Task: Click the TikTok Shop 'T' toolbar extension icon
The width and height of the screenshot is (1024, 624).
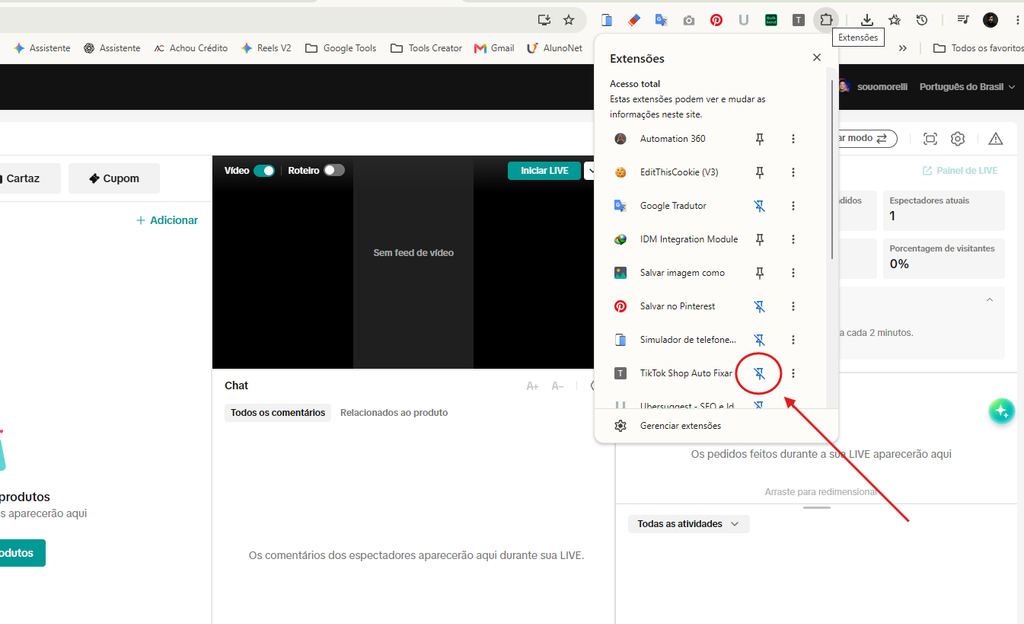Action: [798, 20]
